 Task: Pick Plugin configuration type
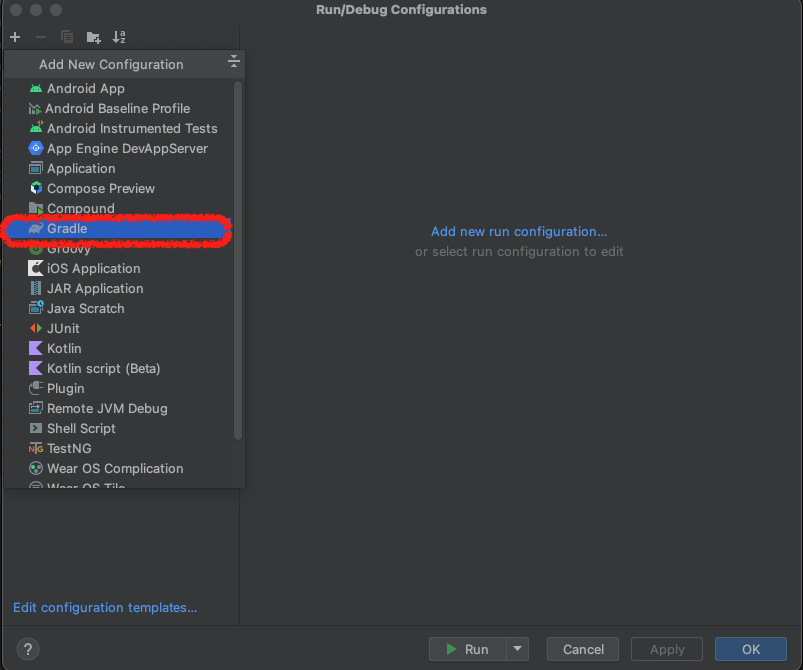click(119, 388)
